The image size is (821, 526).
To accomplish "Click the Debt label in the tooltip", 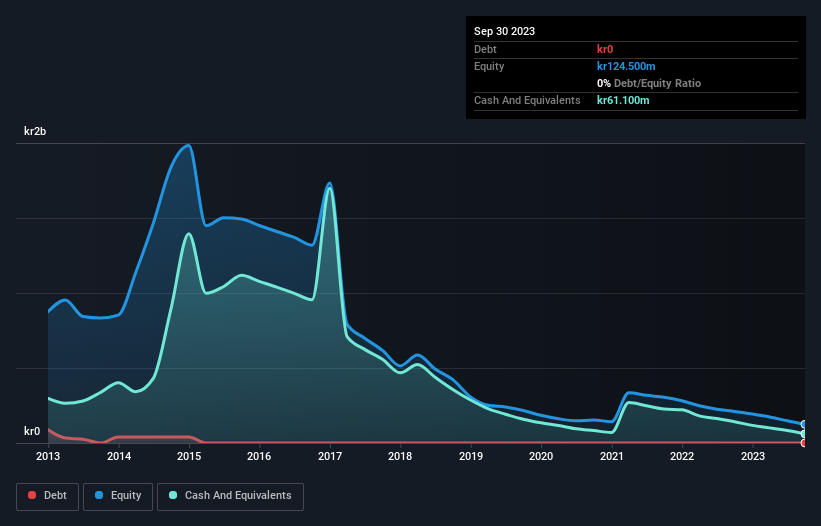I will tap(485, 49).
